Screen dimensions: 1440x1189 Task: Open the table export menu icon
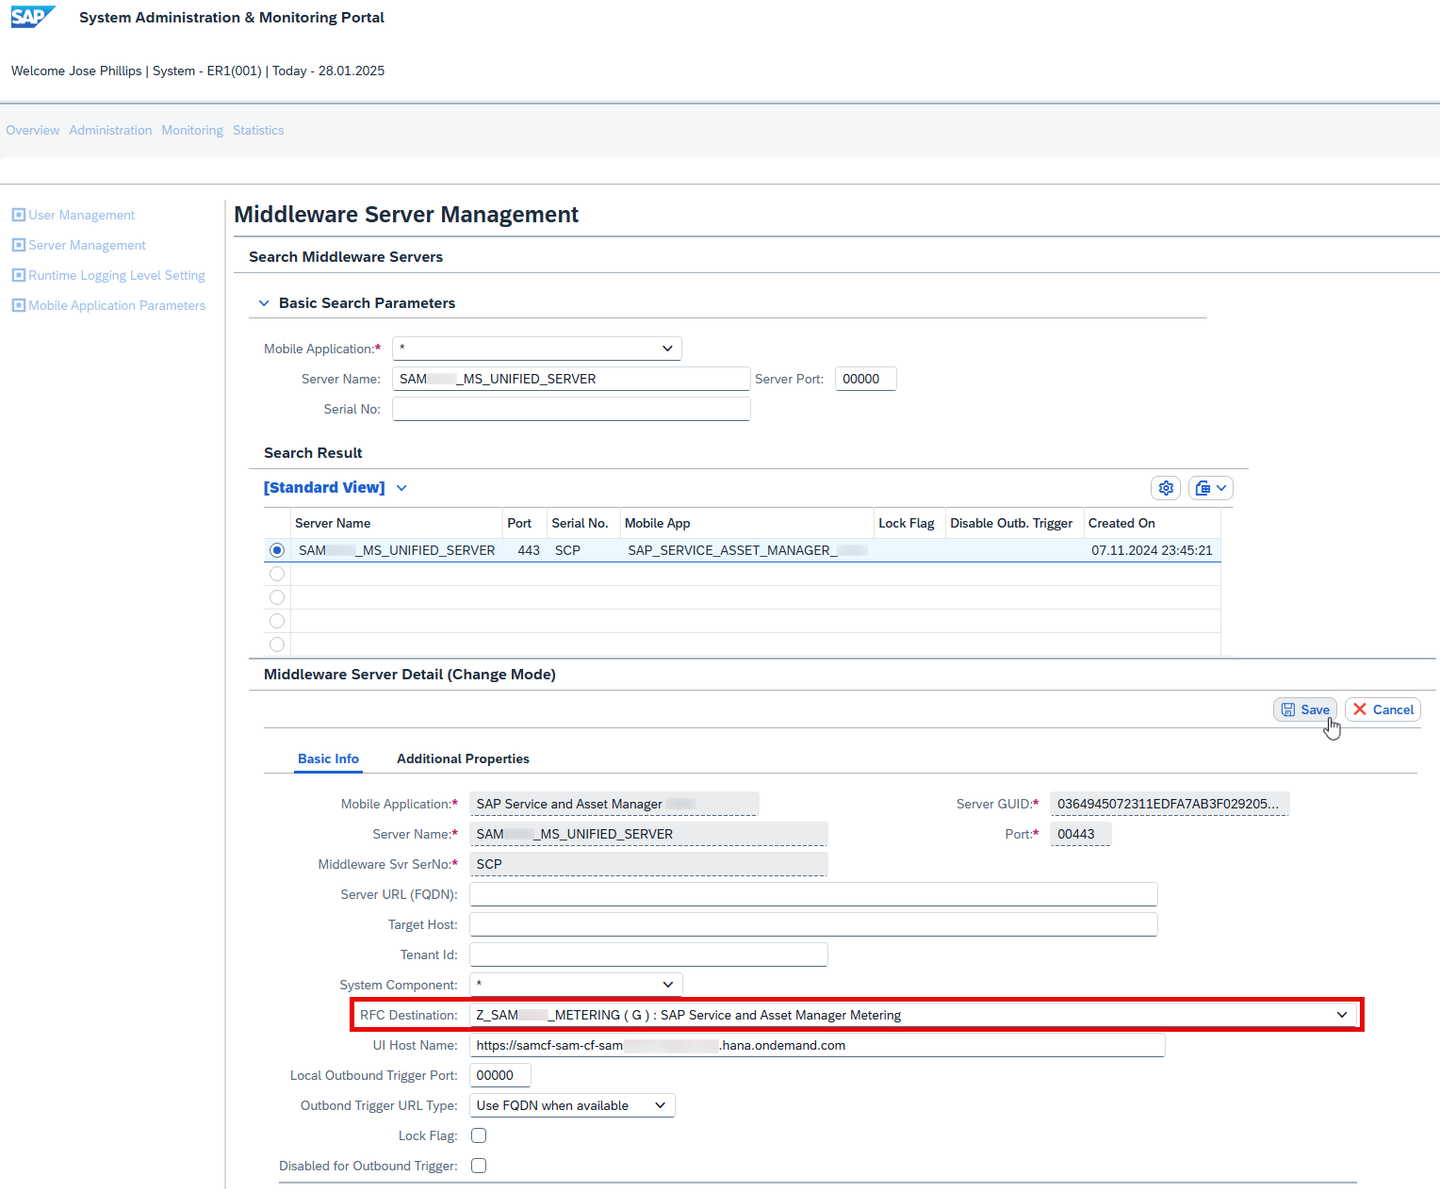pyautogui.click(x=1211, y=488)
